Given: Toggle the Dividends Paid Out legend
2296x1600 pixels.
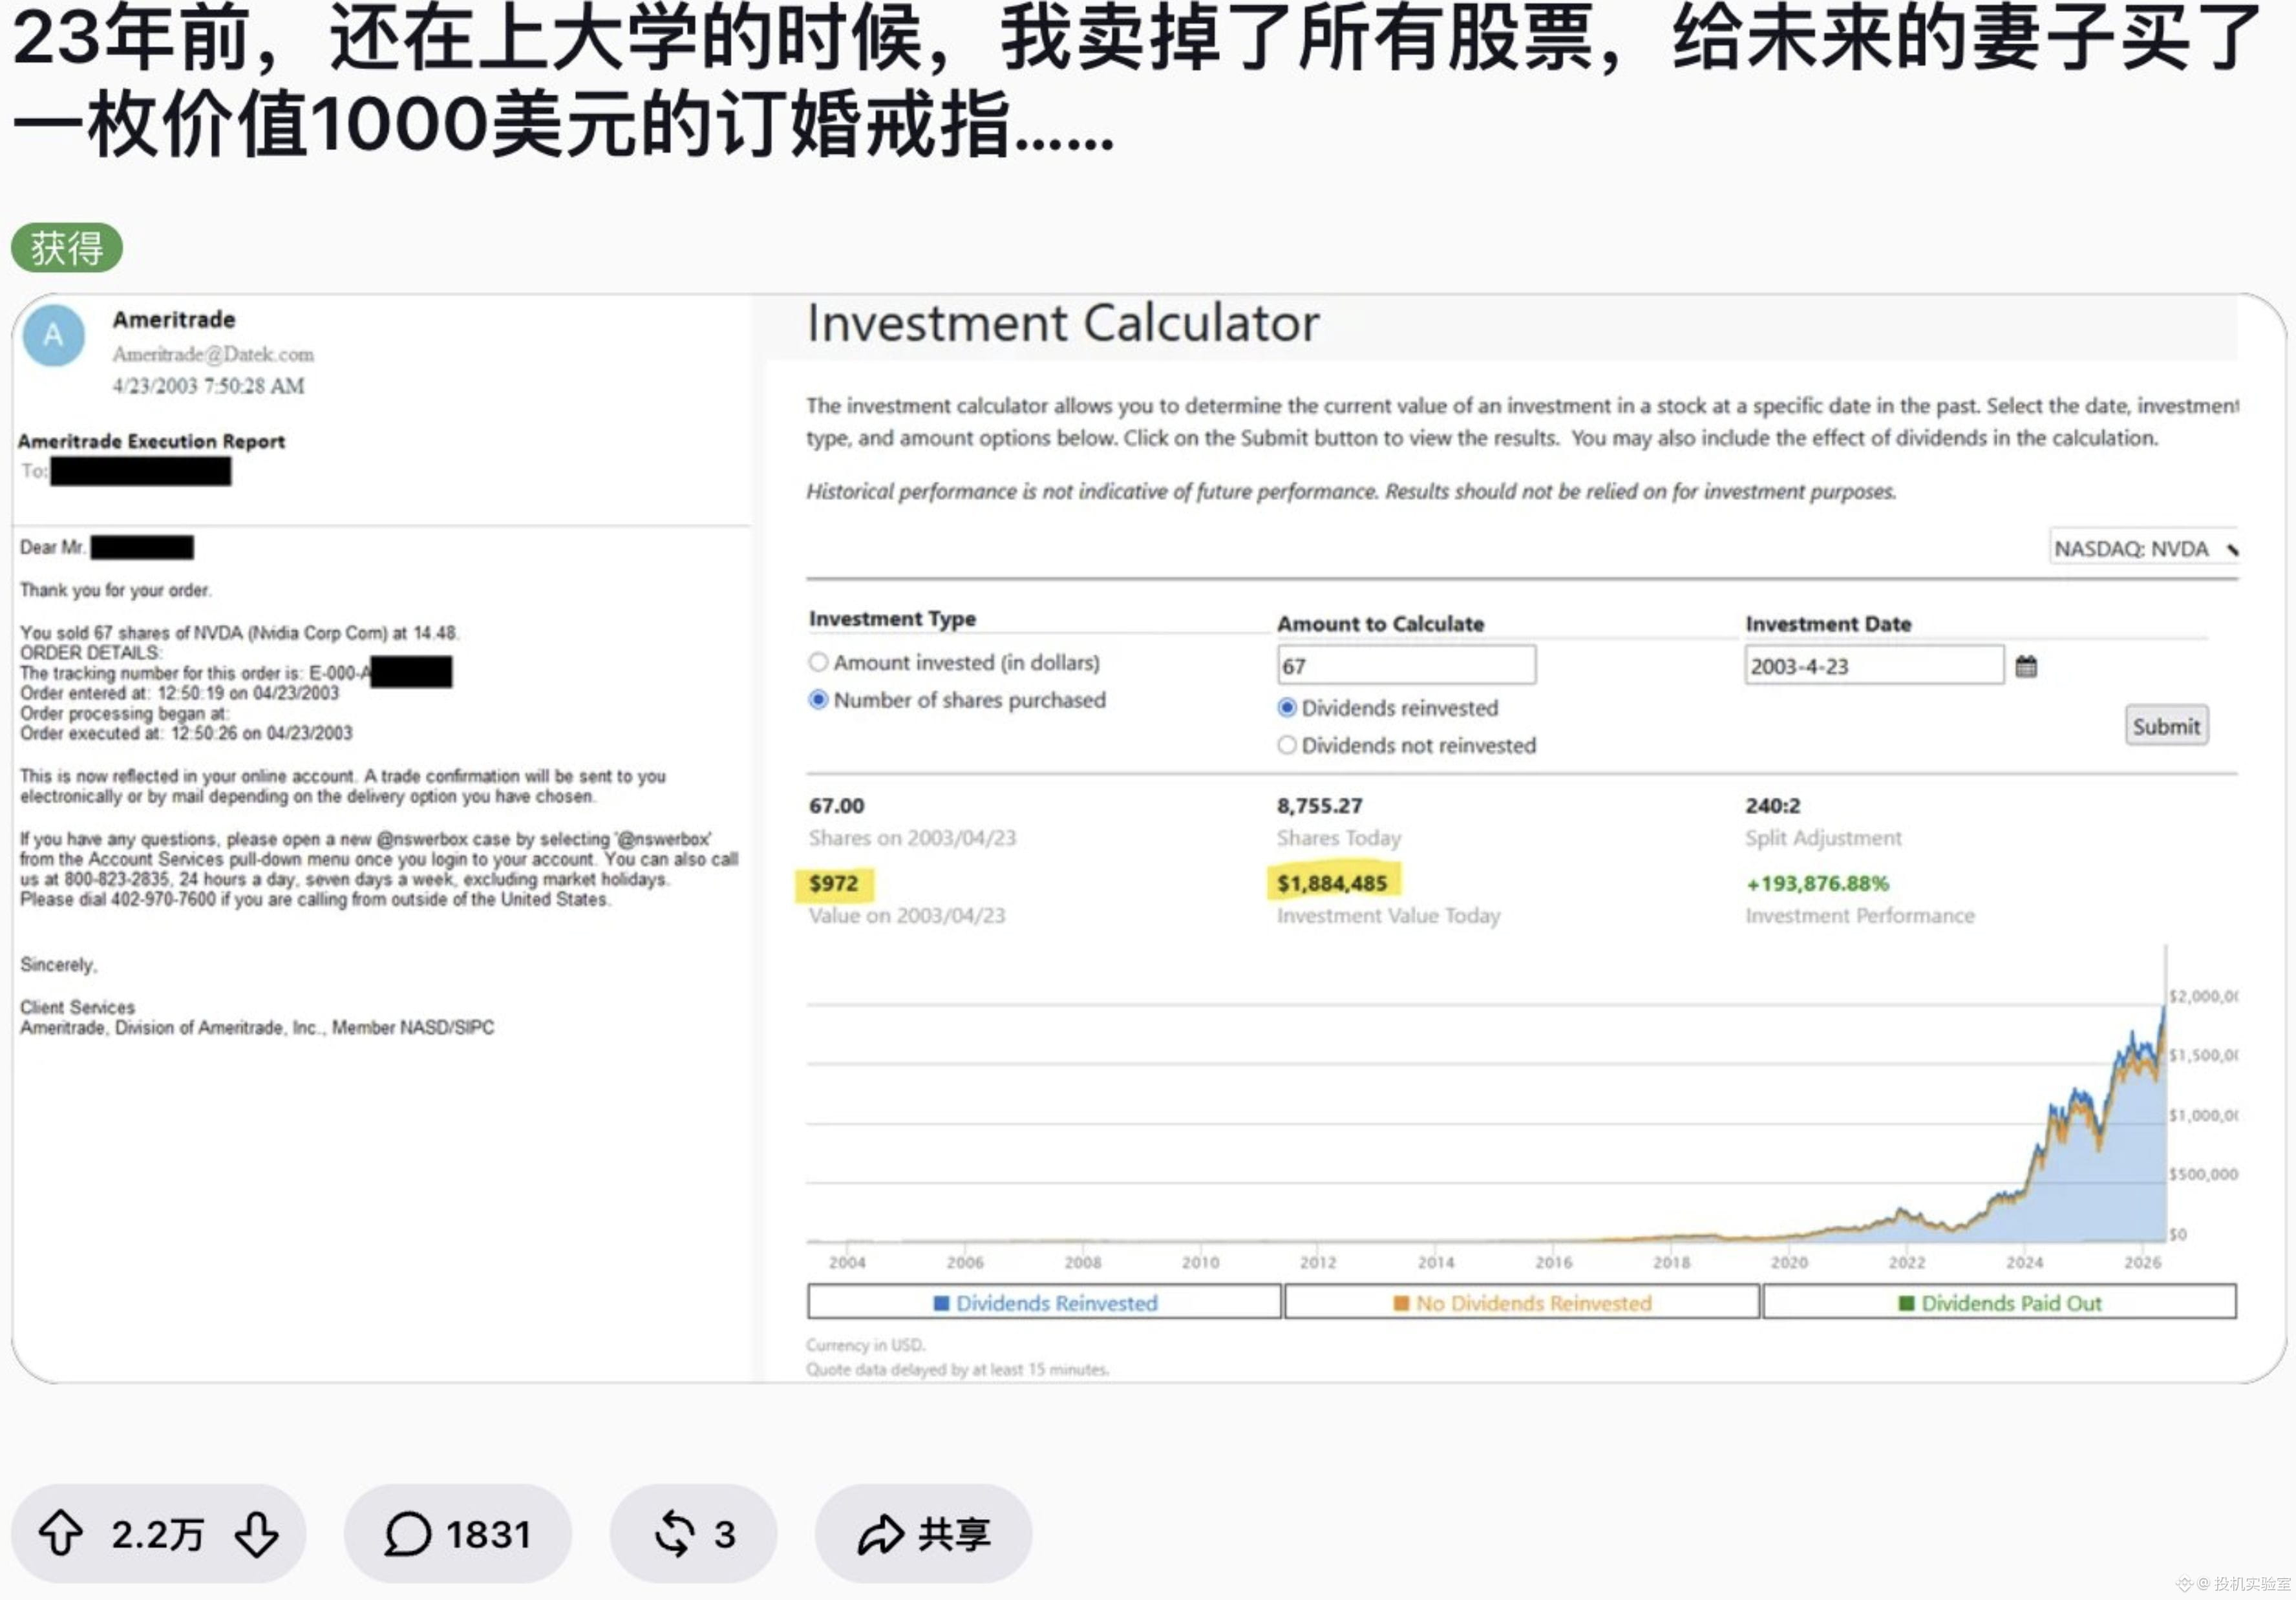Looking at the screenshot, I should 1999,1302.
